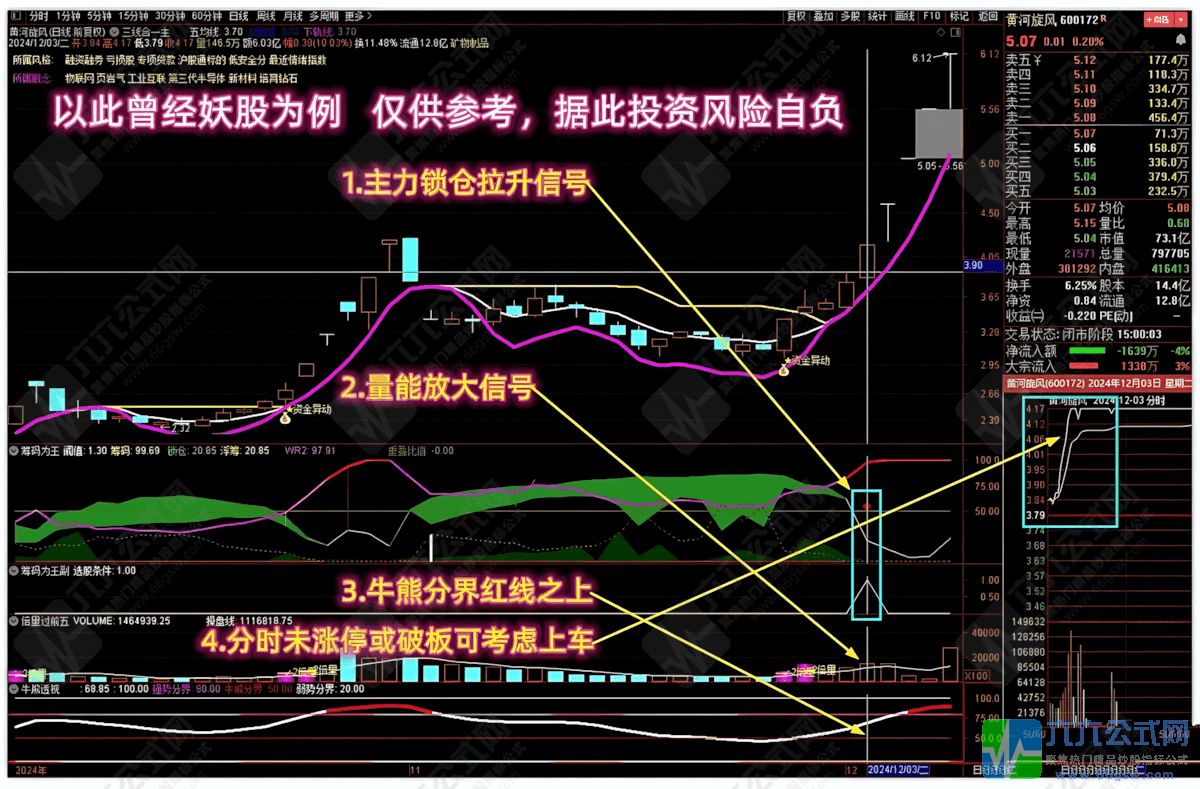Click the 筹码为王 indicator panel circle icon
This screenshot has height=789, width=1200.
coord(10,451)
